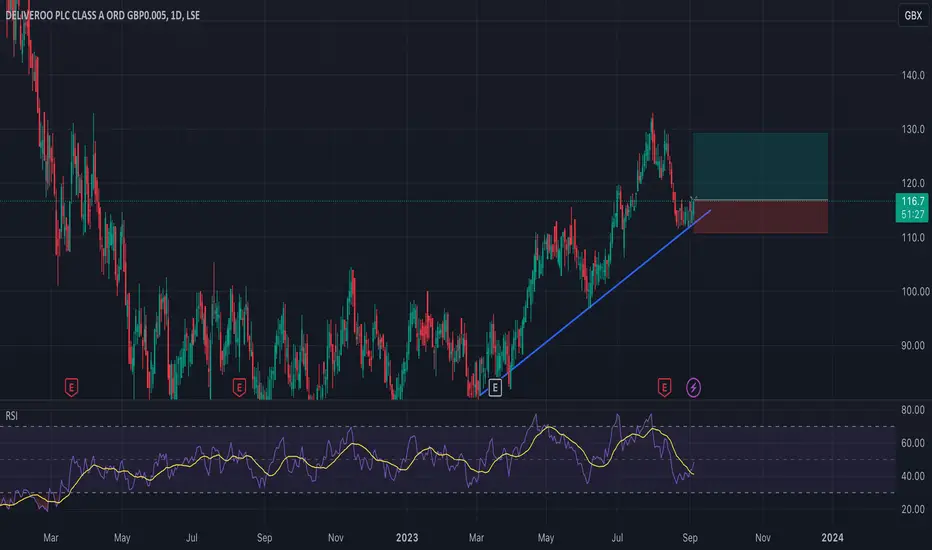Click the 130.0 price axis label
This screenshot has width=932, height=550.
tap(913, 129)
